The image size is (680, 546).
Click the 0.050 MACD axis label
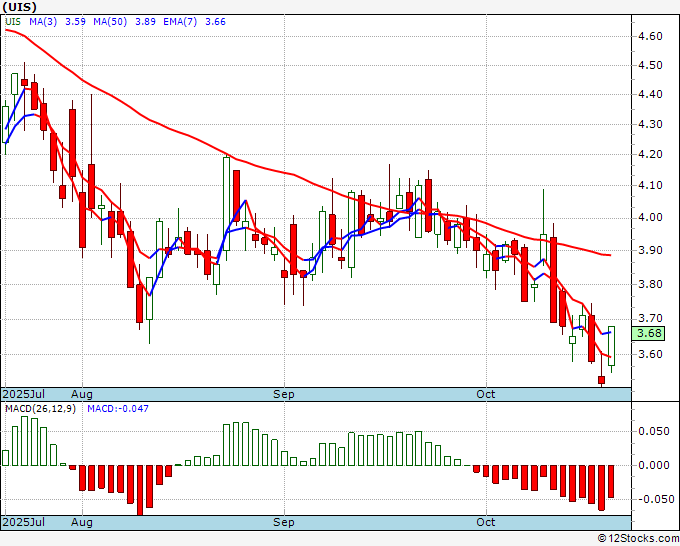tap(654, 431)
